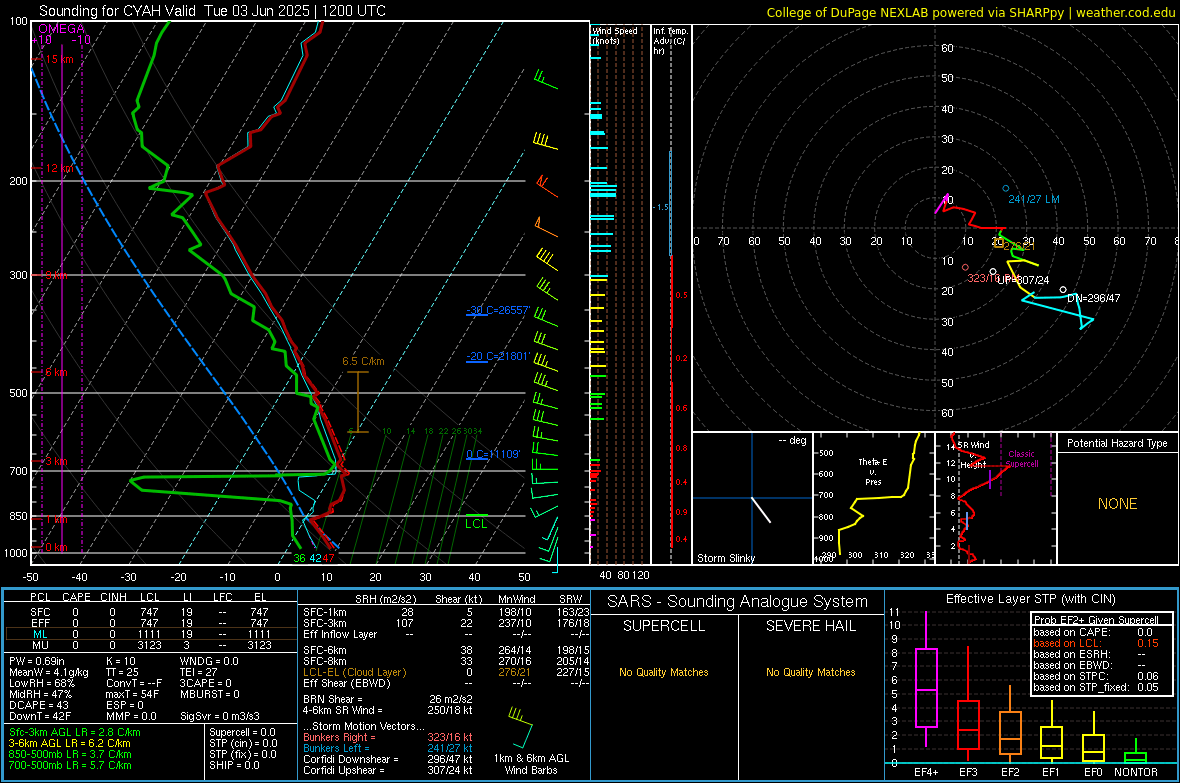Screen dimensions: 1180x783
Task: Click the "PW = 0.69in" value
Action: (37, 662)
